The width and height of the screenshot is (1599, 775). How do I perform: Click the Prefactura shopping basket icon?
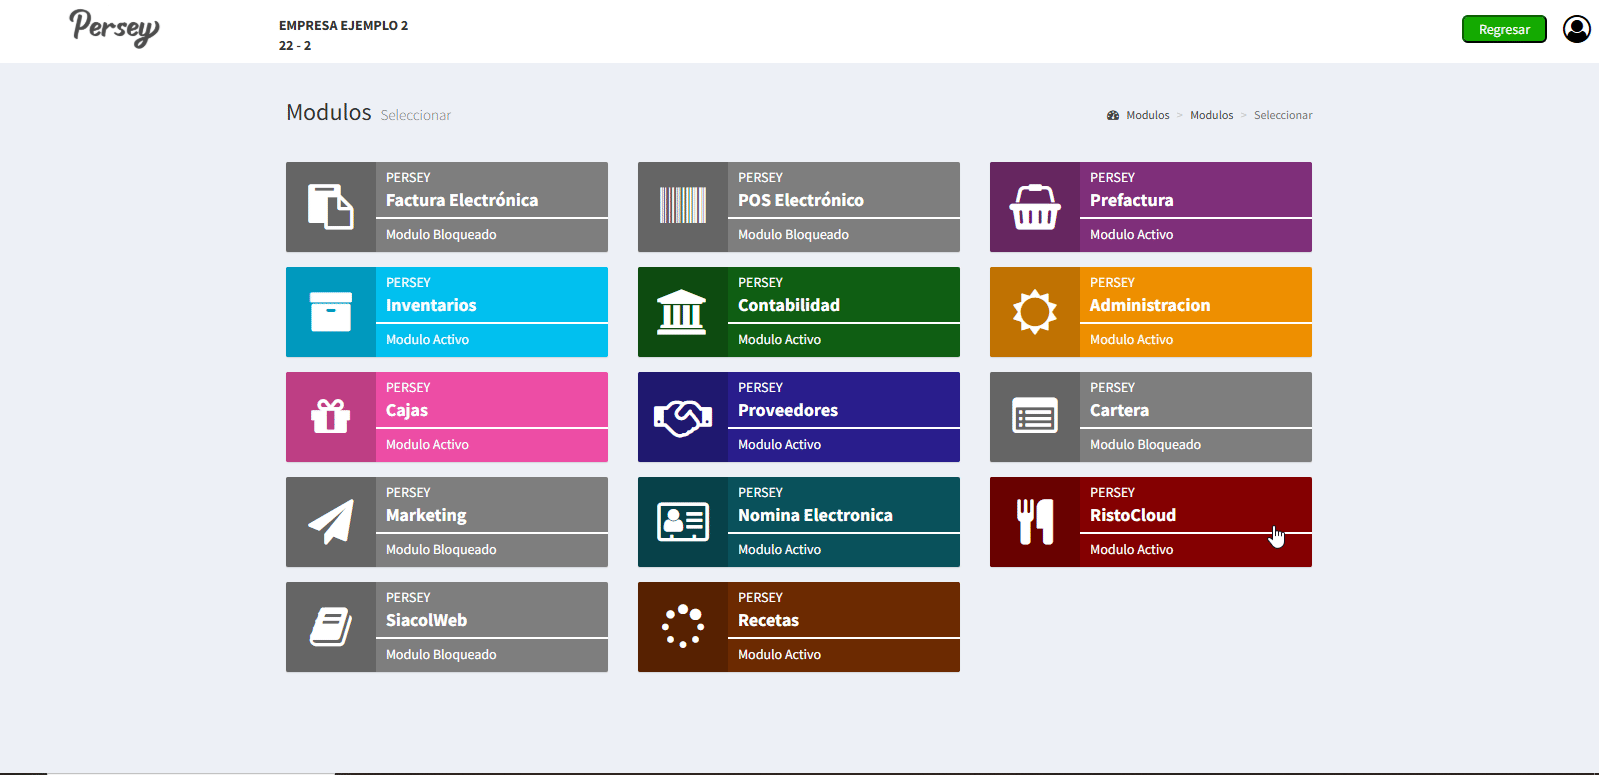click(x=1035, y=207)
